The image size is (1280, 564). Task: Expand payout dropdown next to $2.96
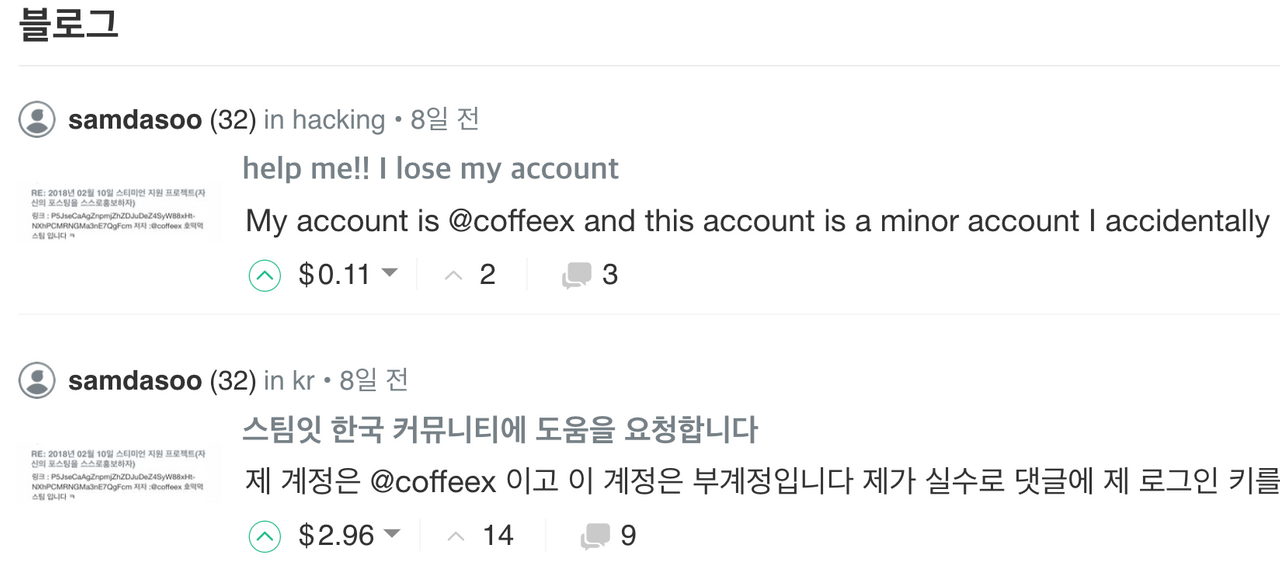(392, 535)
